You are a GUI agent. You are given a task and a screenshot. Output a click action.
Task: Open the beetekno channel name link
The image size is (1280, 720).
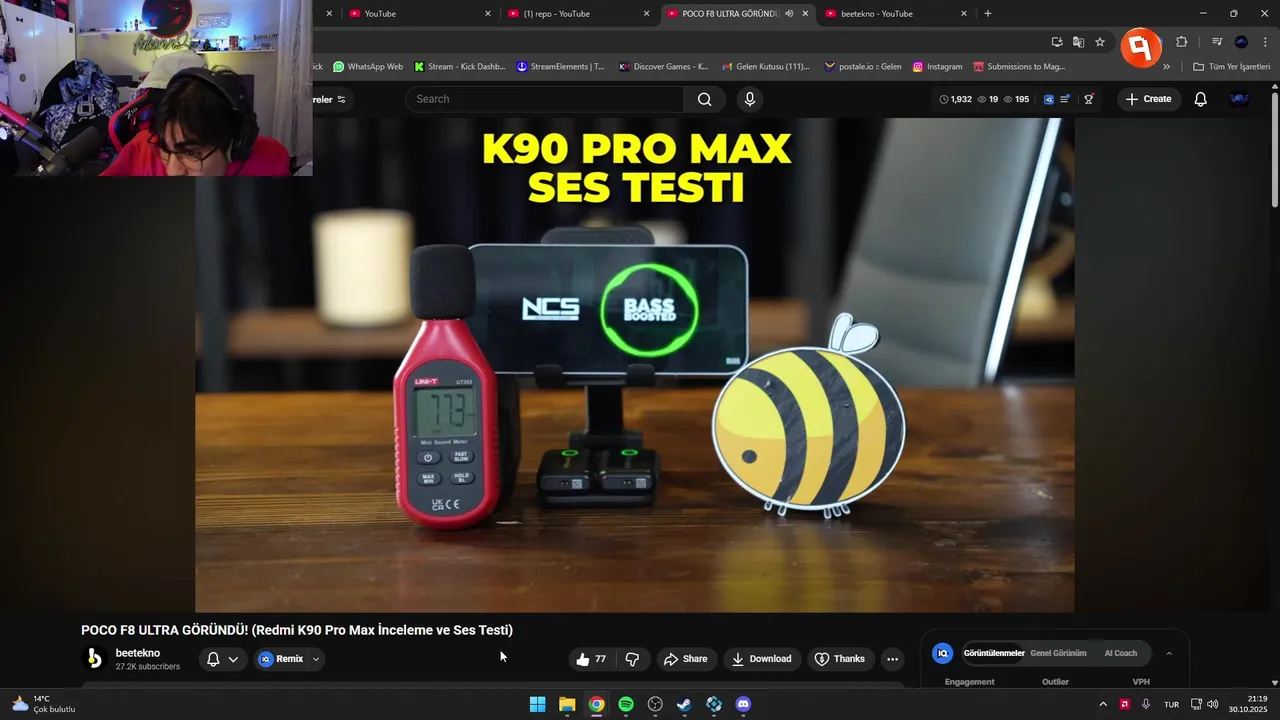(138, 653)
